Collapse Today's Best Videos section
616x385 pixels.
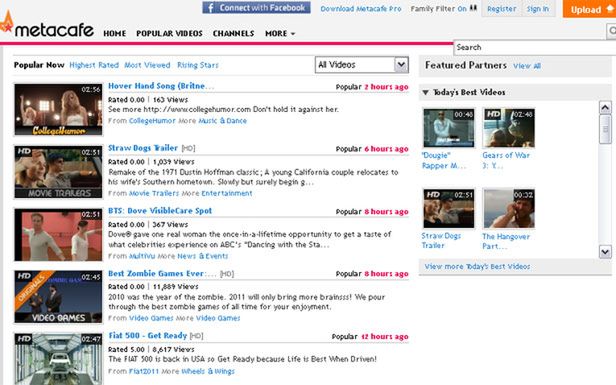point(425,92)
